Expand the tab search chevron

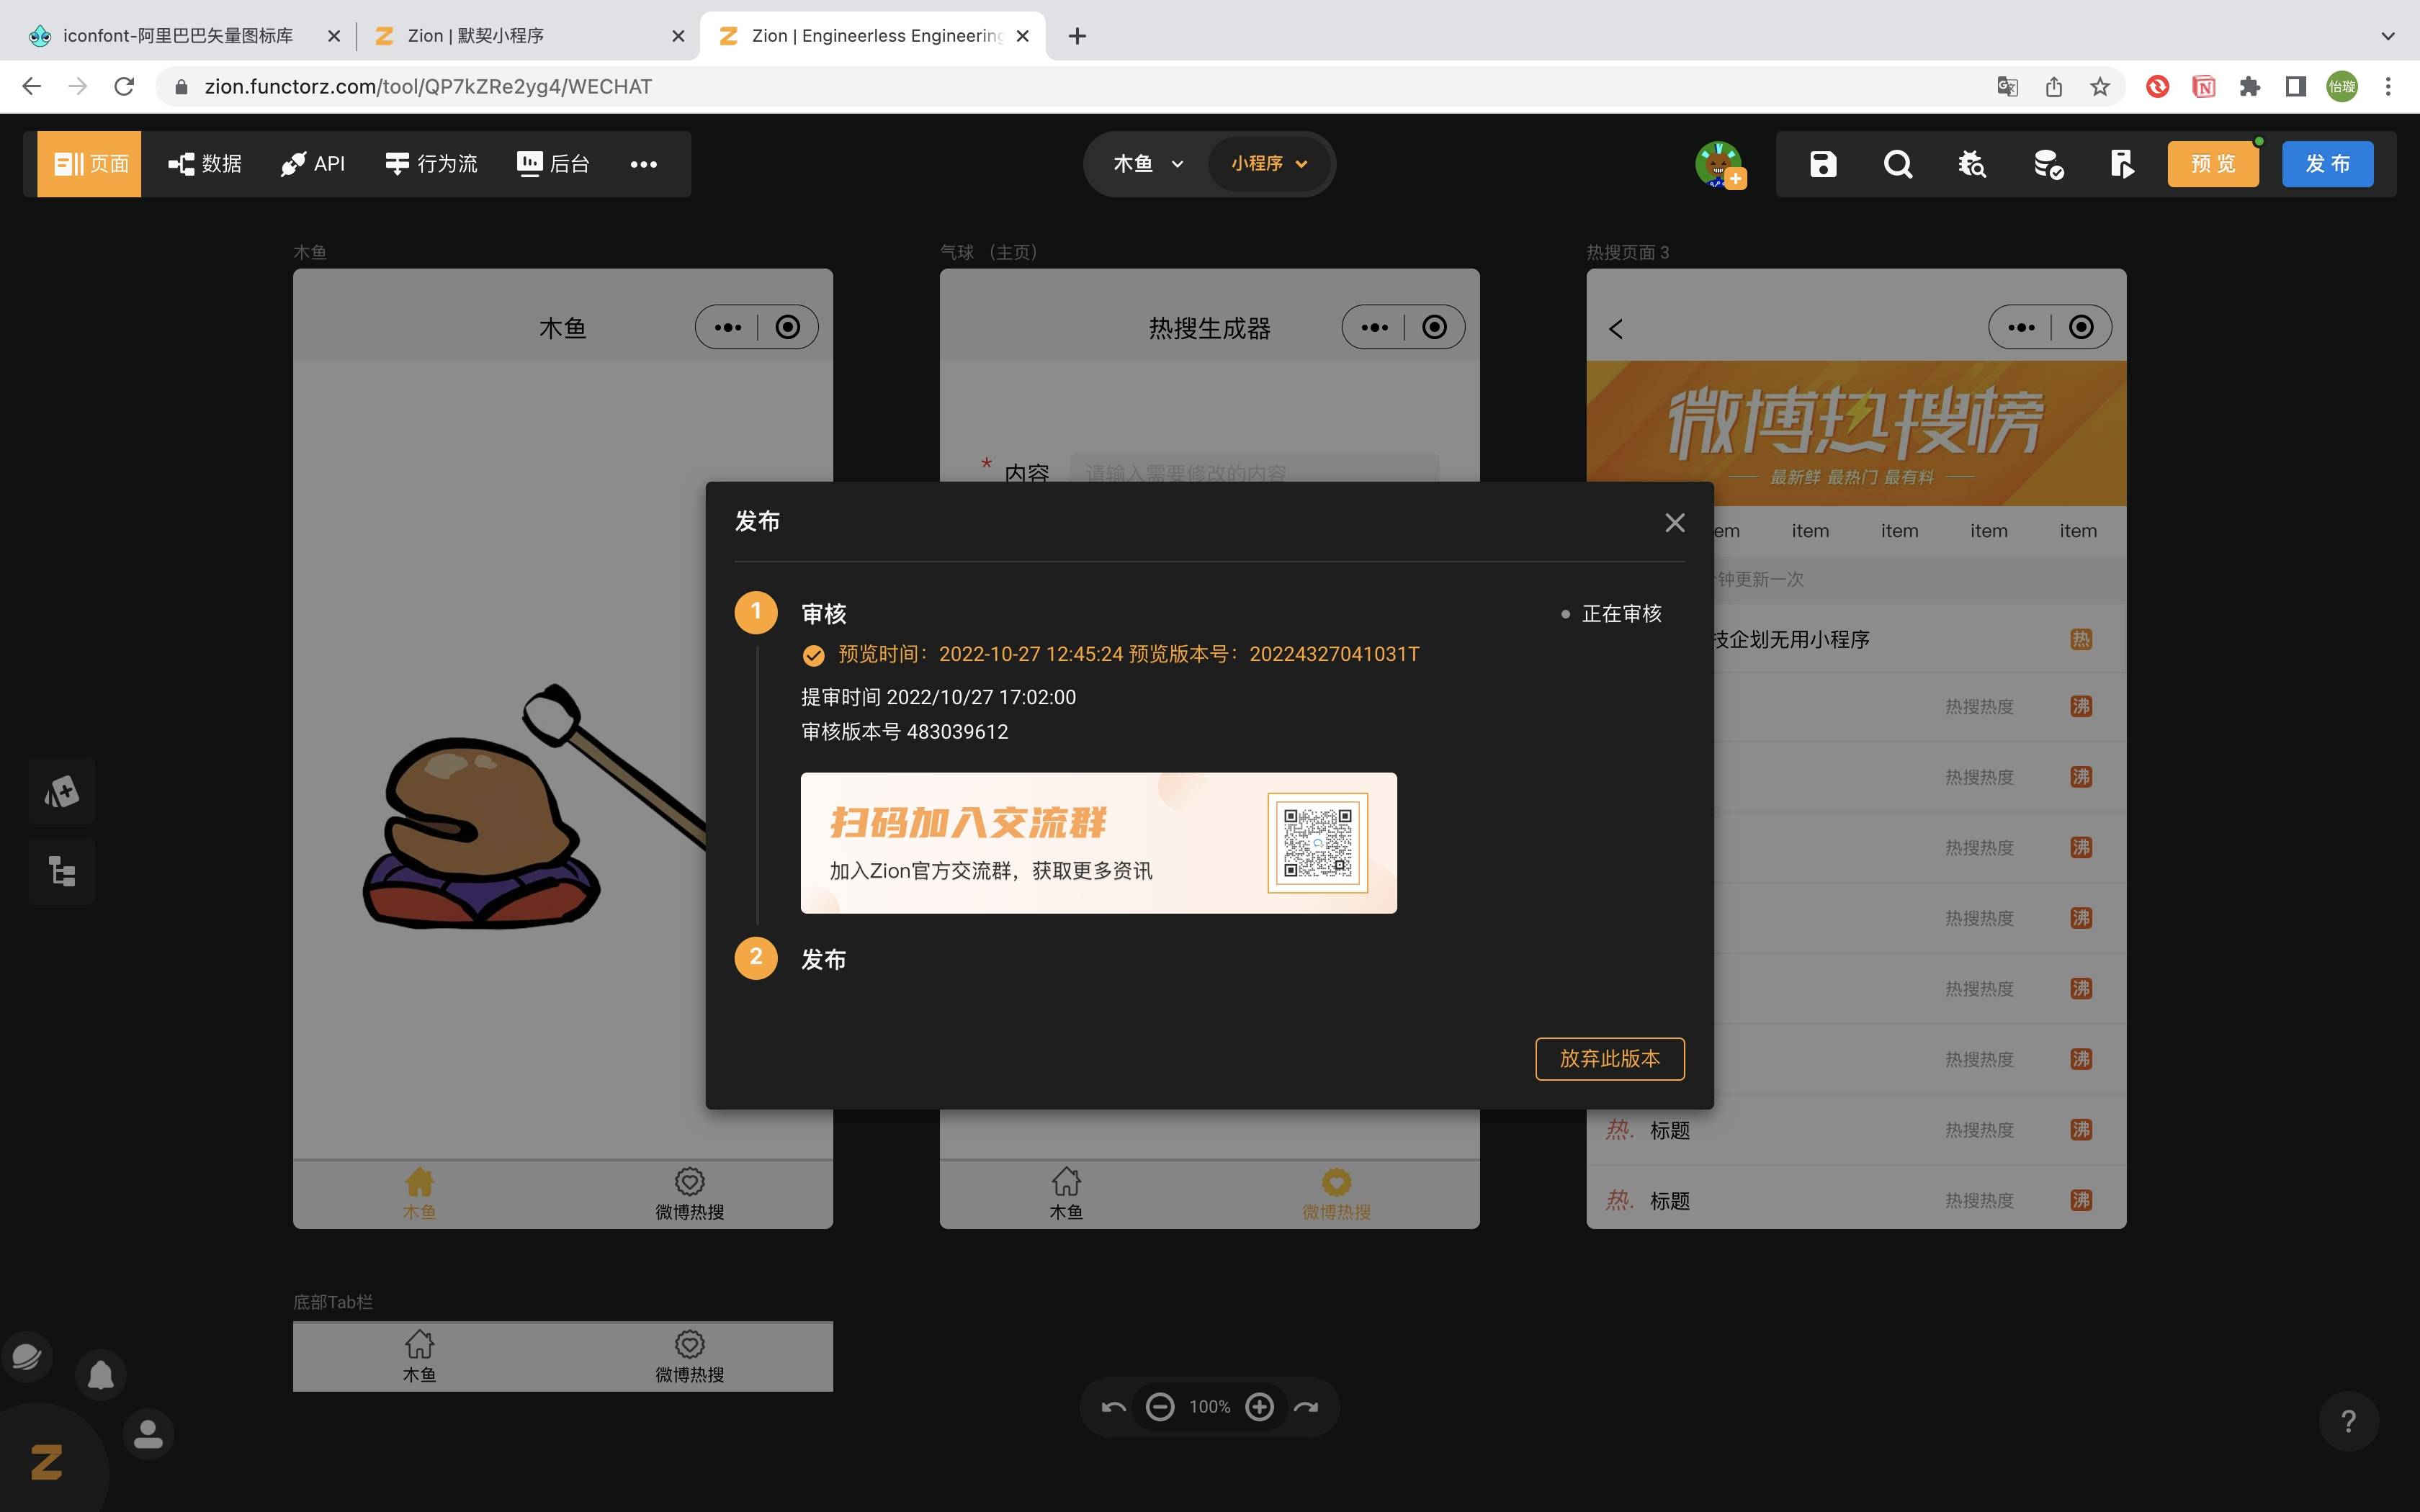coord(2388,36)
